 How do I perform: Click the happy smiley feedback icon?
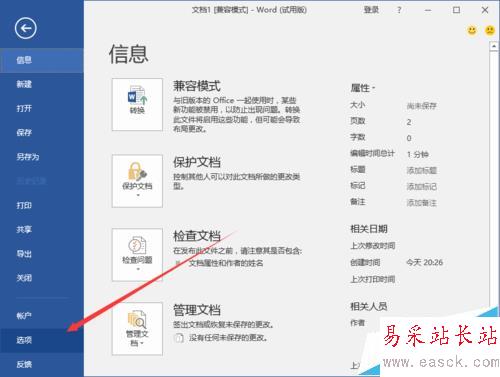[x=472, y=31]
